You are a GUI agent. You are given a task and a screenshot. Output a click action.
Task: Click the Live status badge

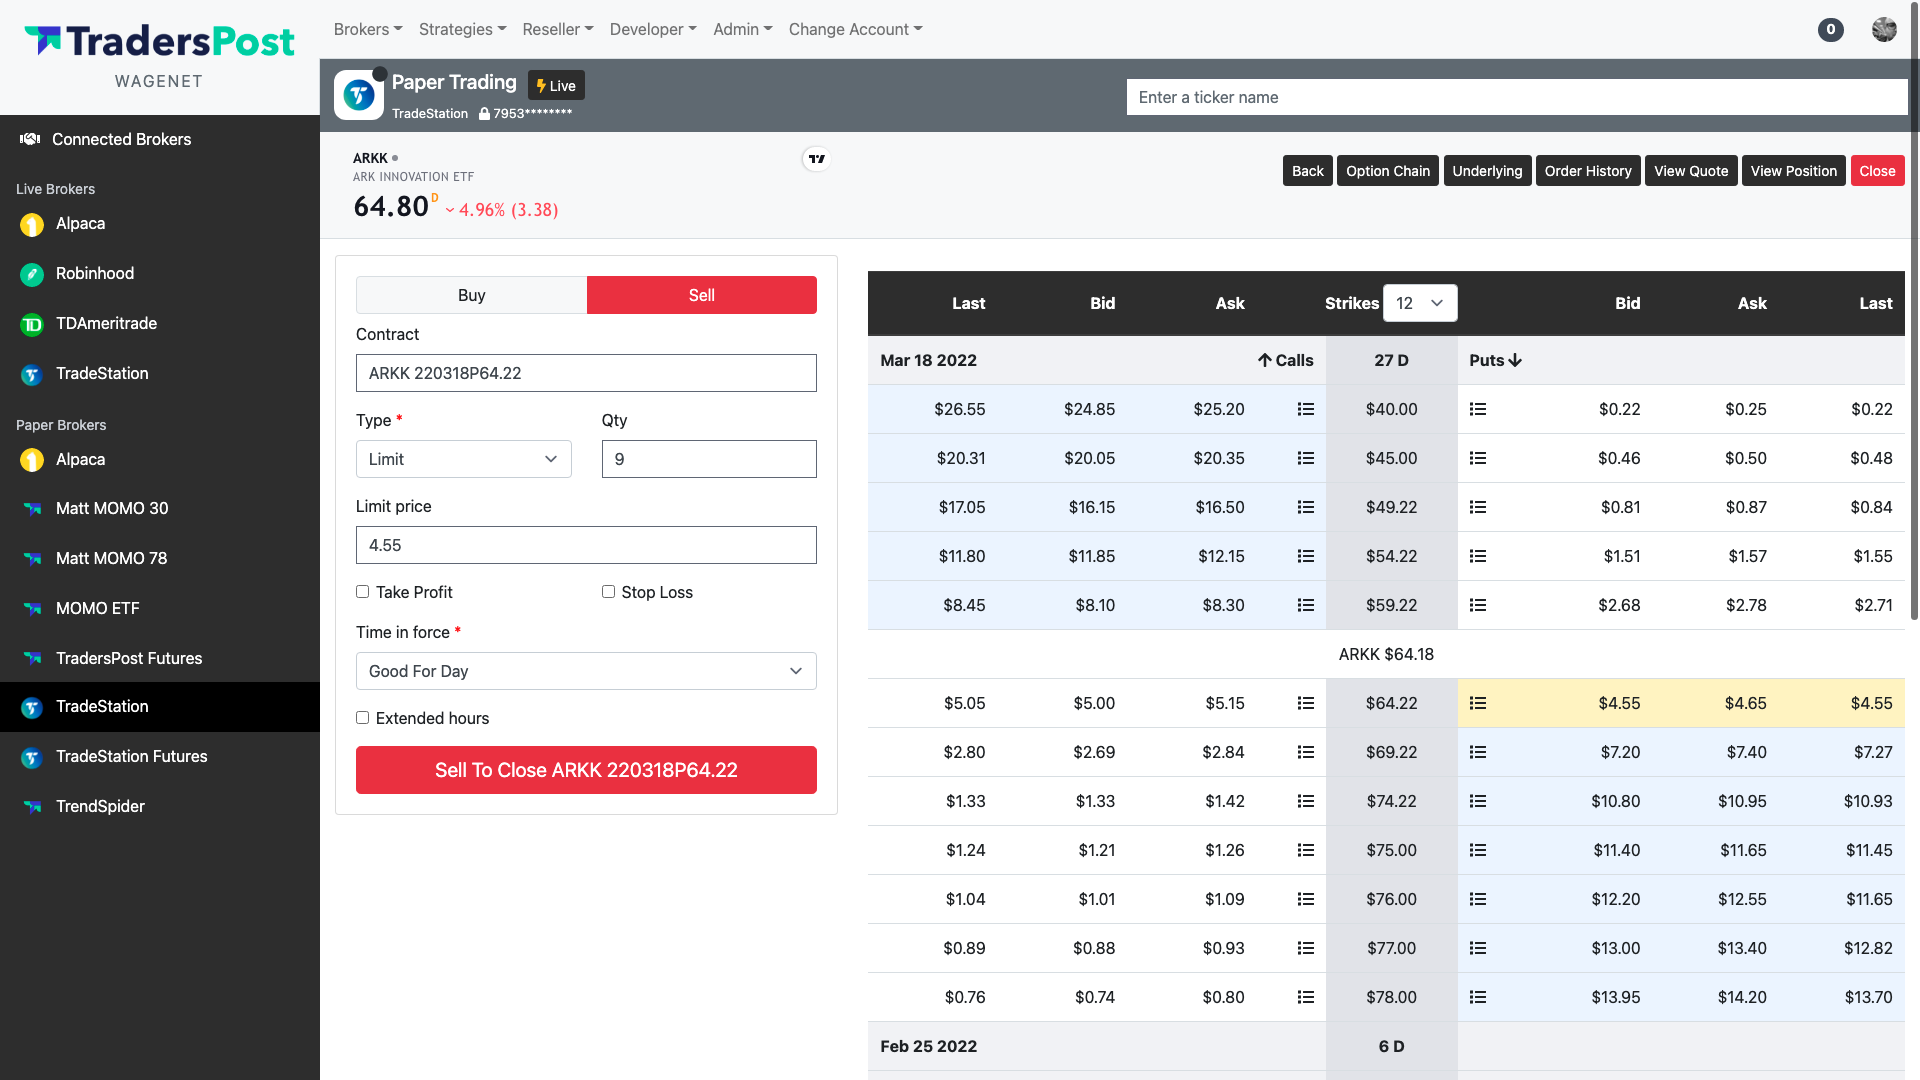[x=557, y=86]
